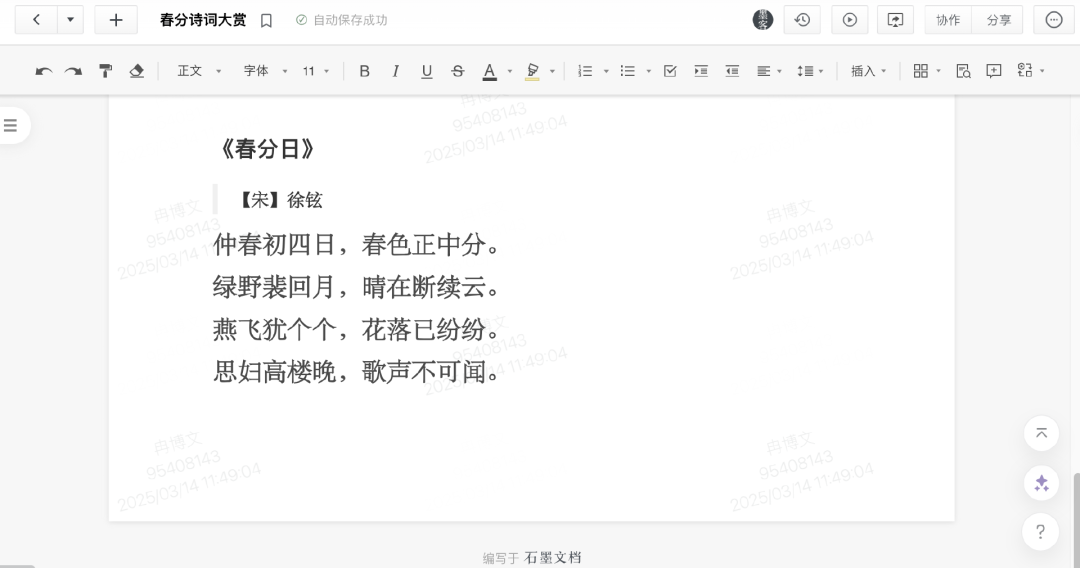Viewport: 1080px width, 568px height.
Task: Open the 字体 font family dropdown
Action: tap(265, 71)
